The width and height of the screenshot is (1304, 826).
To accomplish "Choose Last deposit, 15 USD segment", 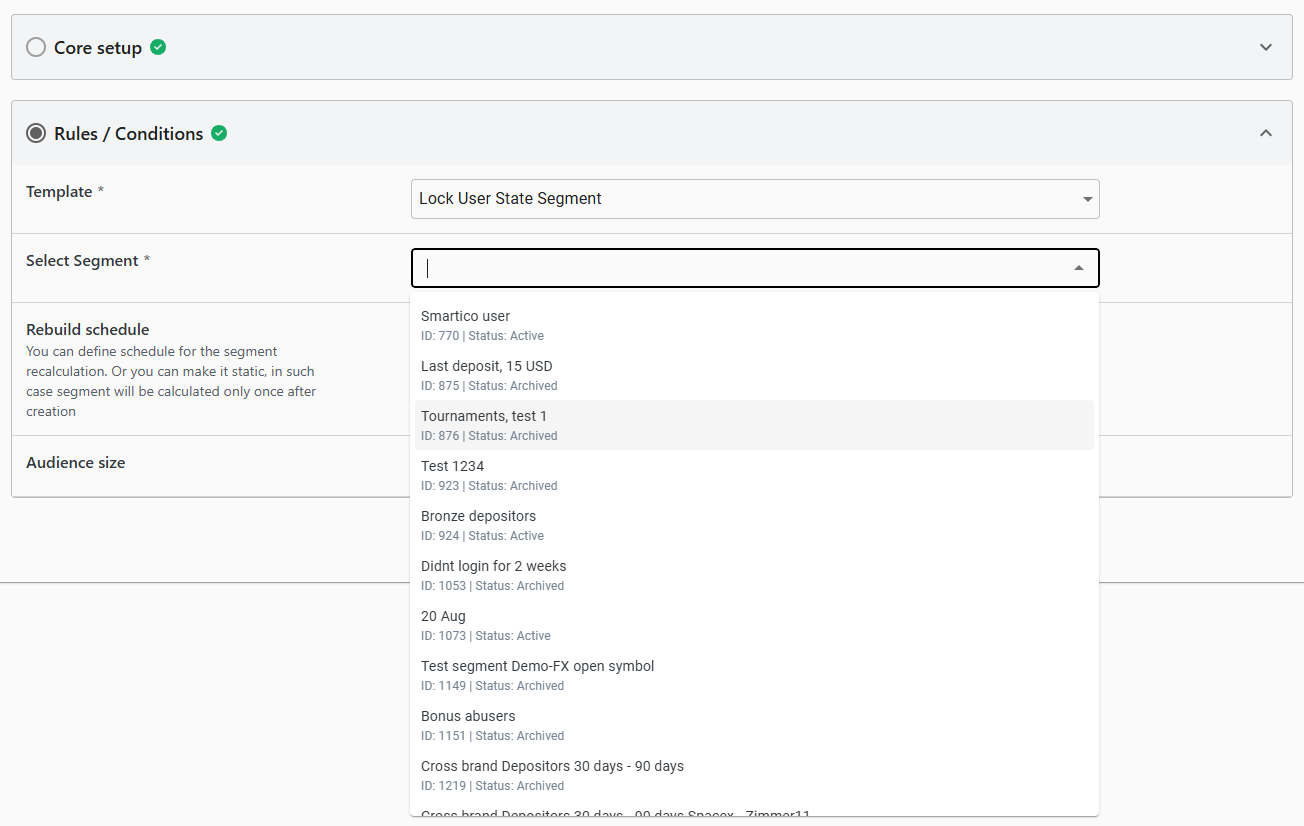I will pyautogui.click(x=754, y=375).
